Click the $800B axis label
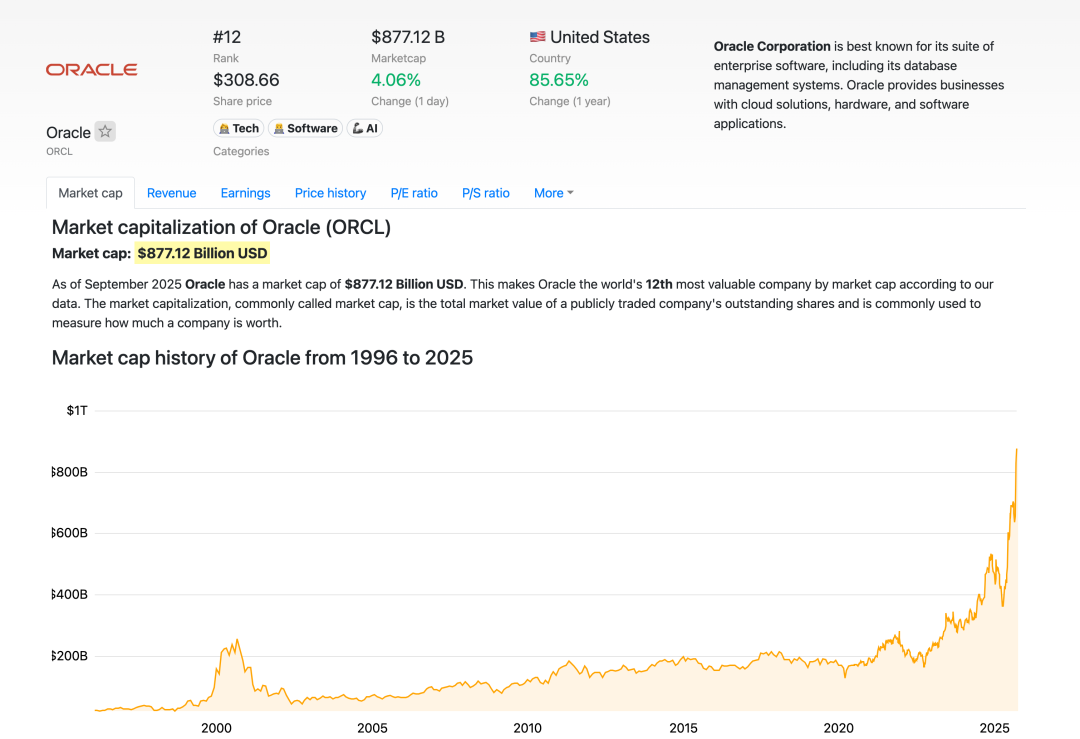The width and height of the screenshot is (1080, 739). click(x=70, y=472)
